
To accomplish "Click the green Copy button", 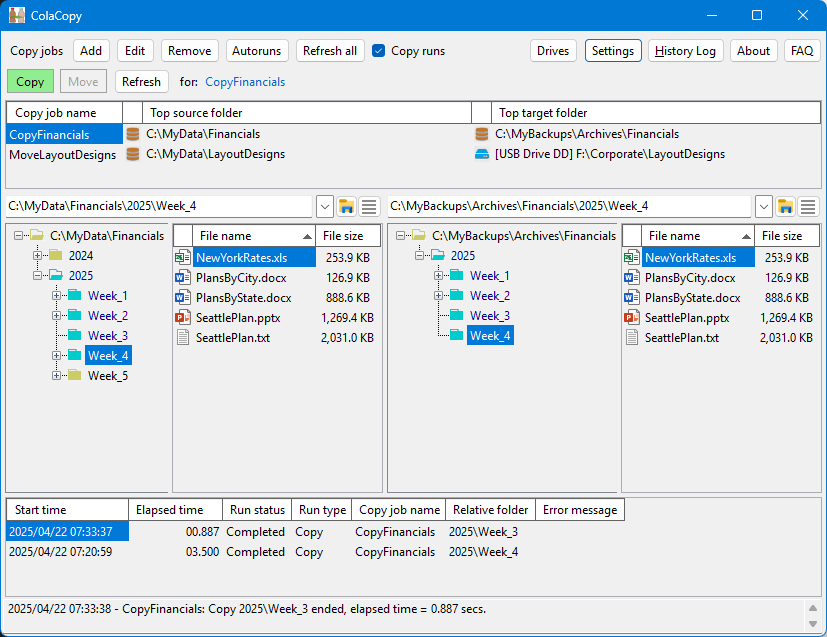I will (30, 82).
